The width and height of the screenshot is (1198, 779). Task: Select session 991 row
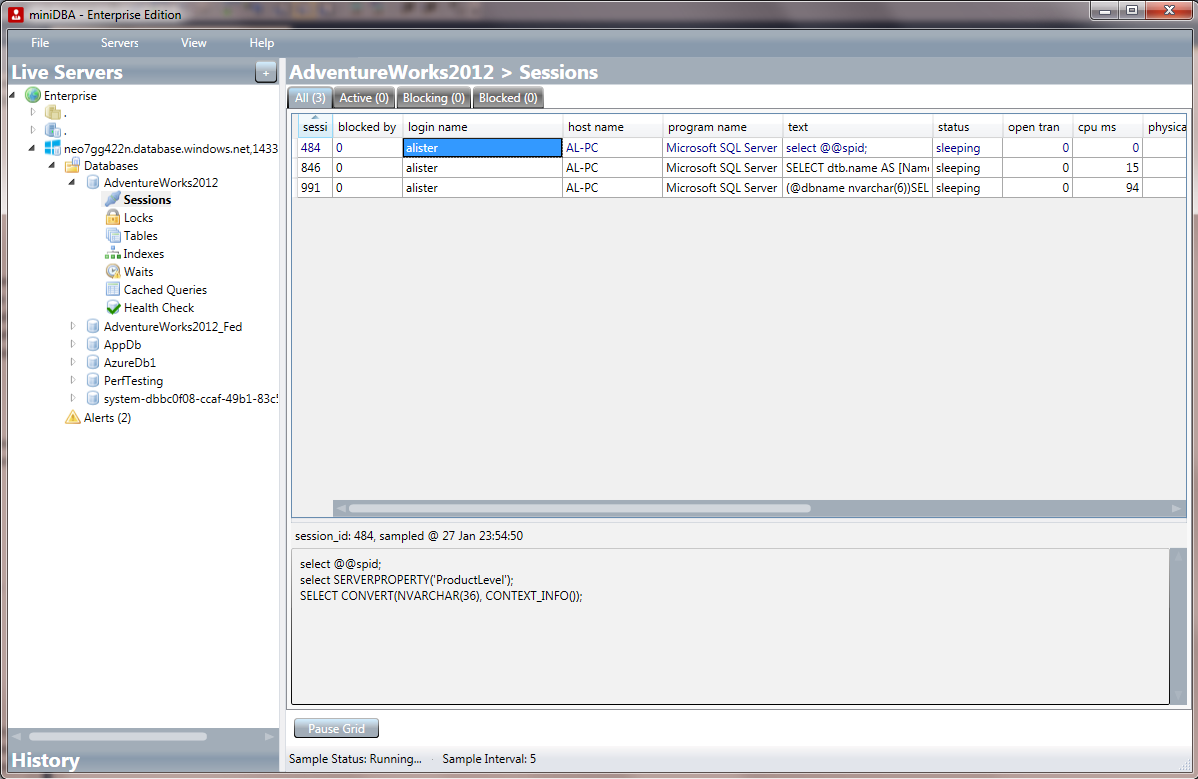pyautogui.click(x=311, y=188)
